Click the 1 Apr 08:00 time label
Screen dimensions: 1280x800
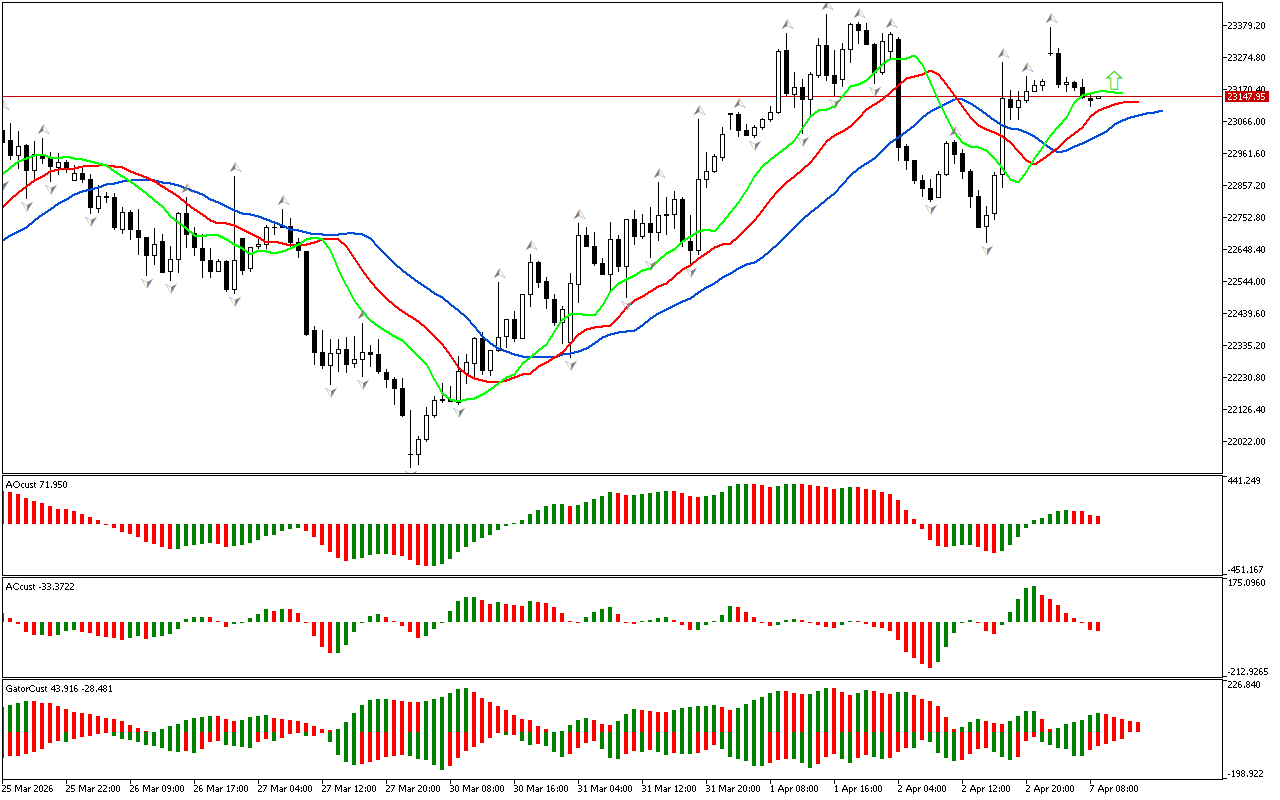coord(798,788)
